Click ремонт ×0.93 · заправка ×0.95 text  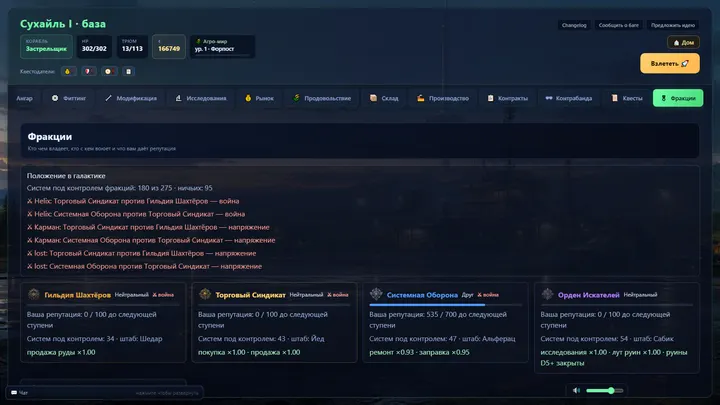tap(419, 352)
